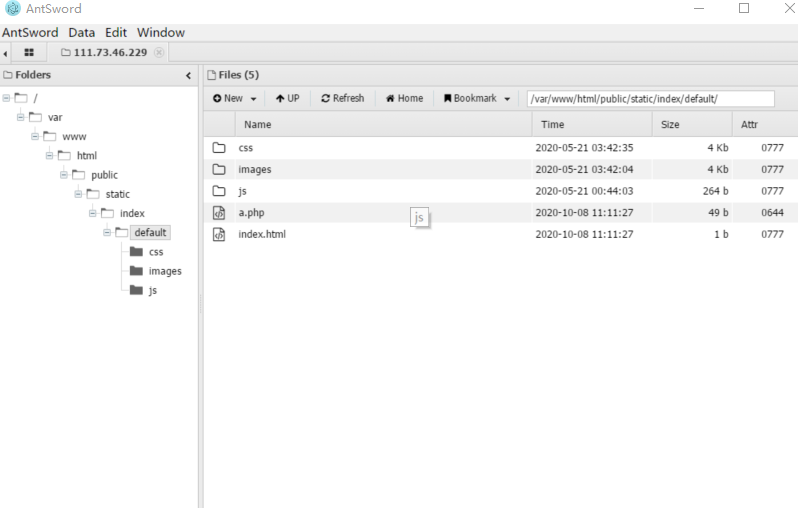This screenshot has height=508, width=798.
Task: Click the dark js folder icon in tree
Action: click(136, 290)
